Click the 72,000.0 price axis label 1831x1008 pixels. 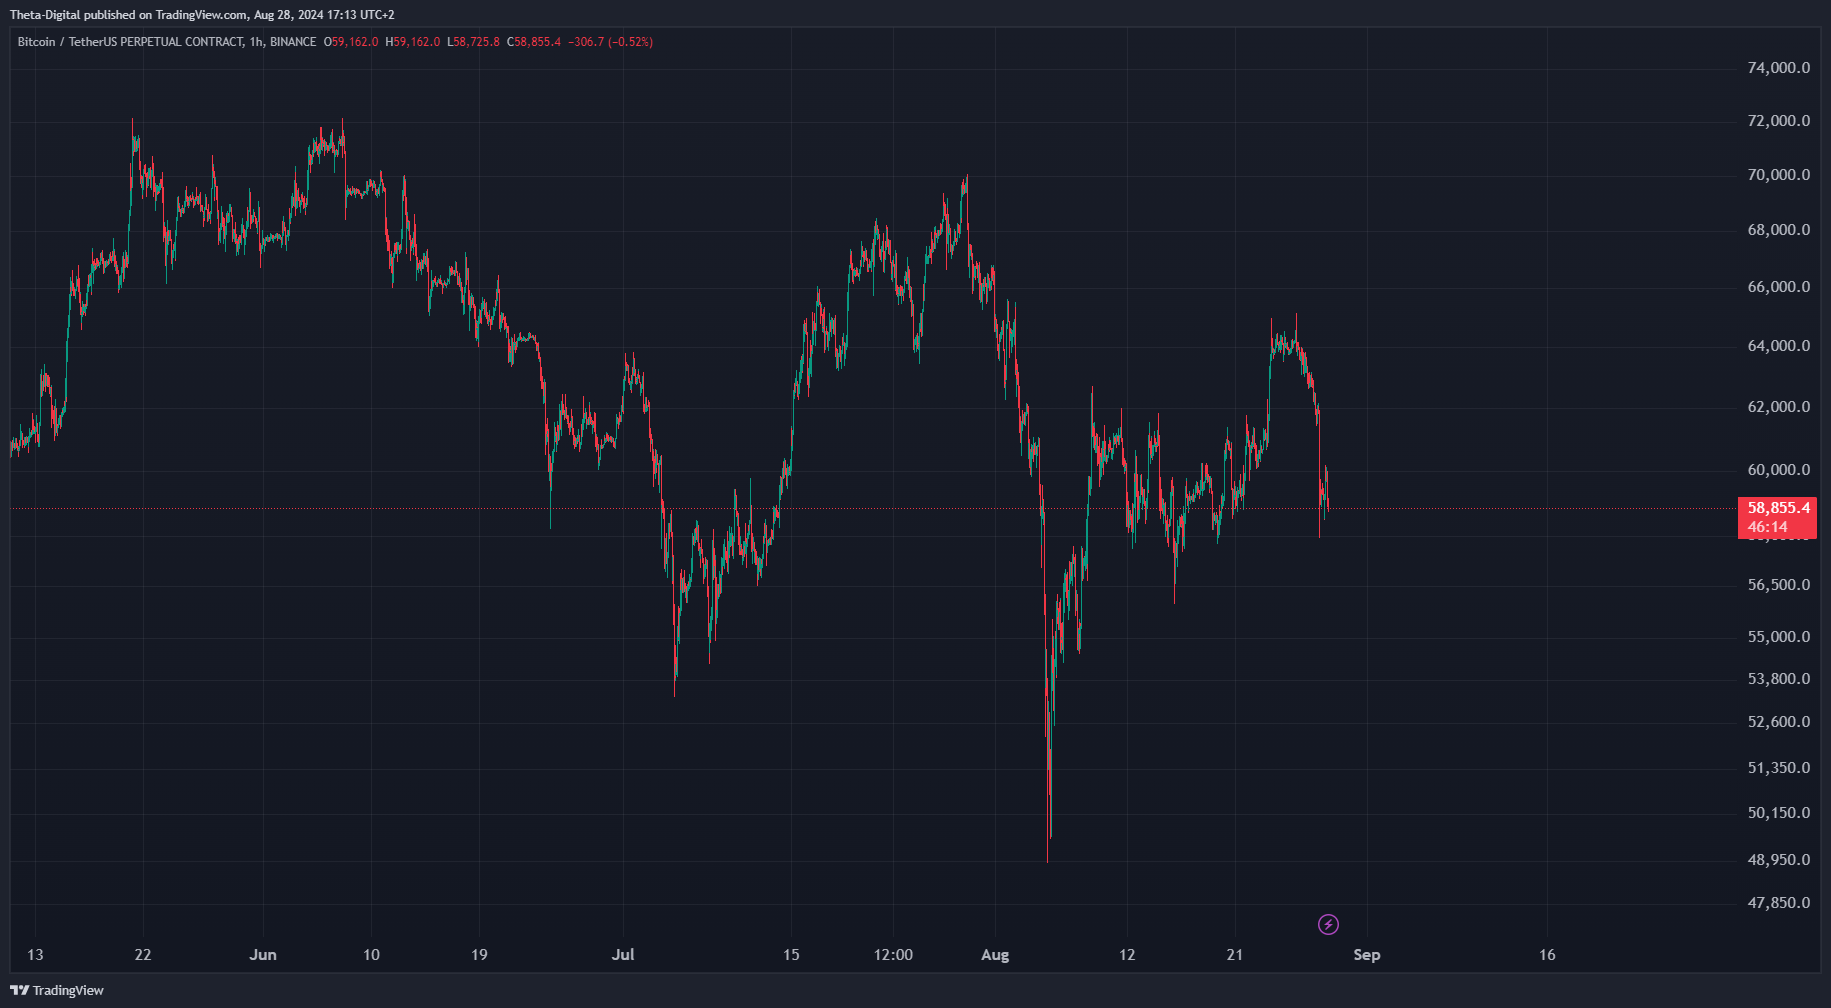[x=1779, y=121]
